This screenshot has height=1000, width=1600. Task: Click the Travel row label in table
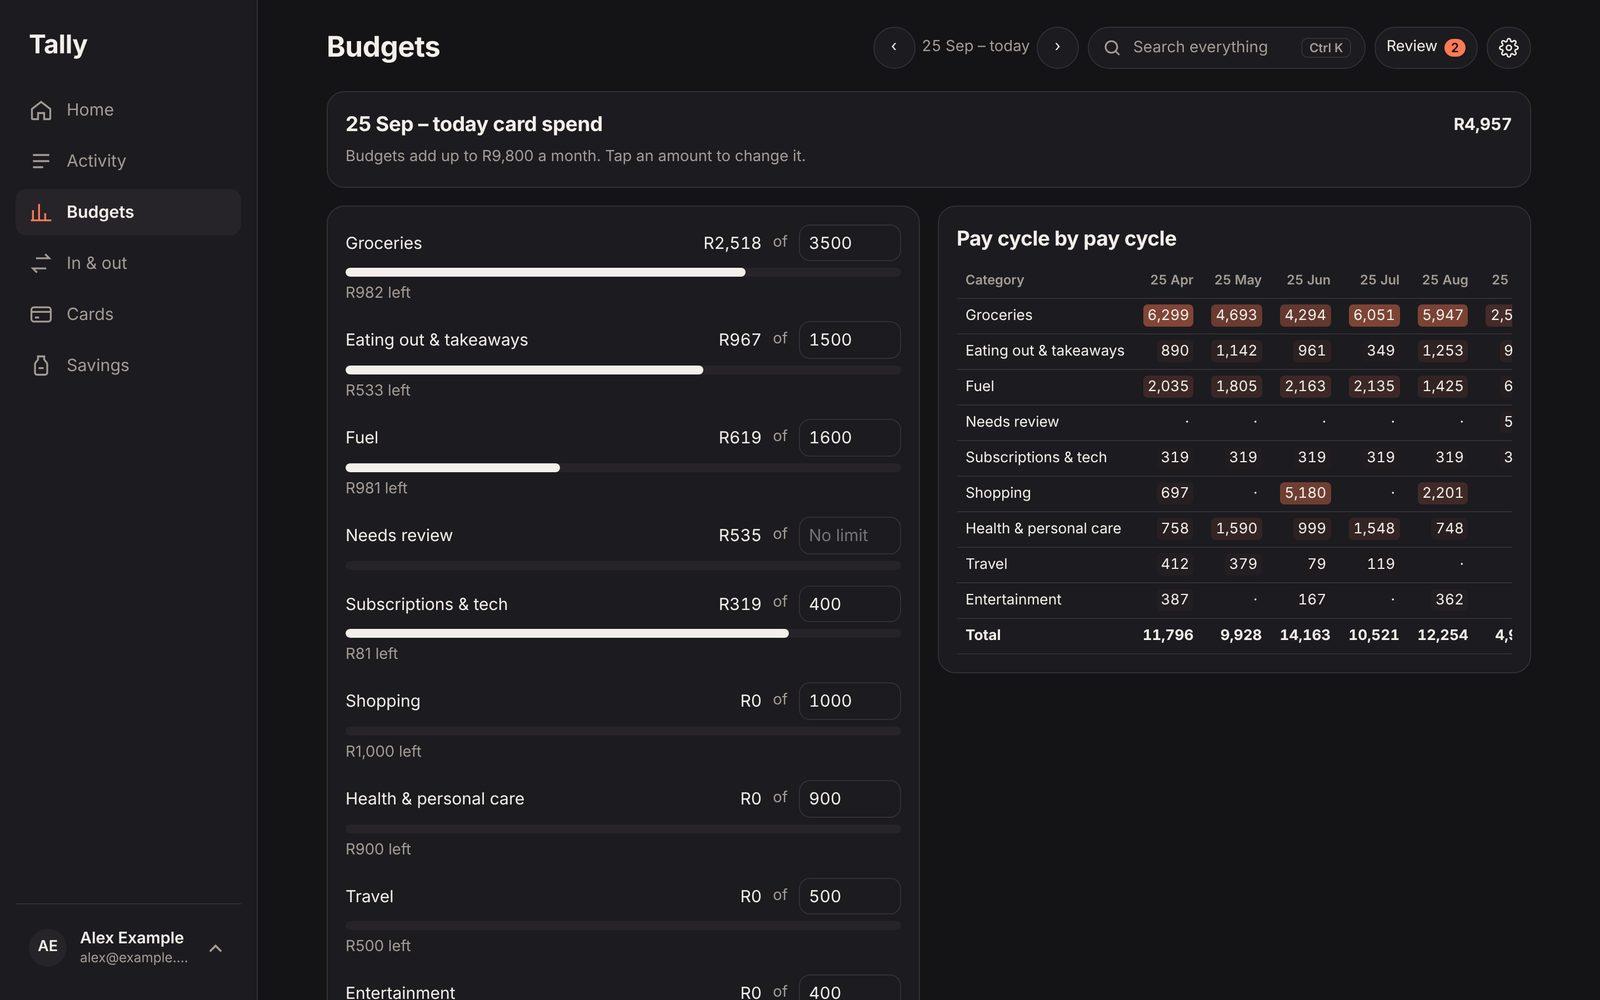pyautogui.click(x=986, y=564)
